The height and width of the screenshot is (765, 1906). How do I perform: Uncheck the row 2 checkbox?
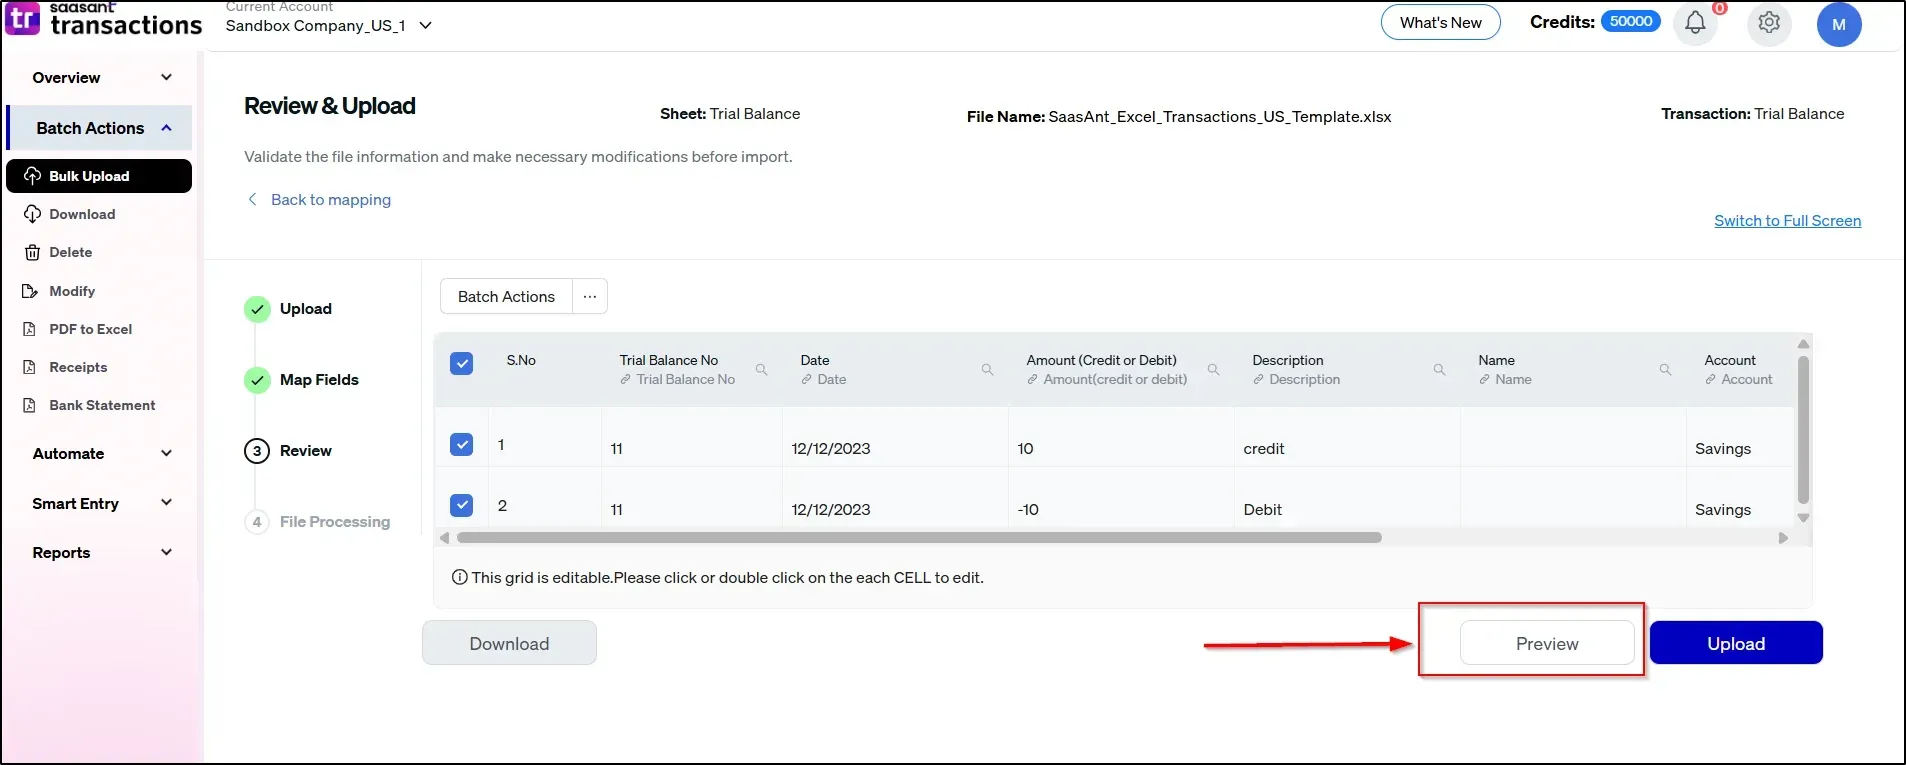[462, 505]
